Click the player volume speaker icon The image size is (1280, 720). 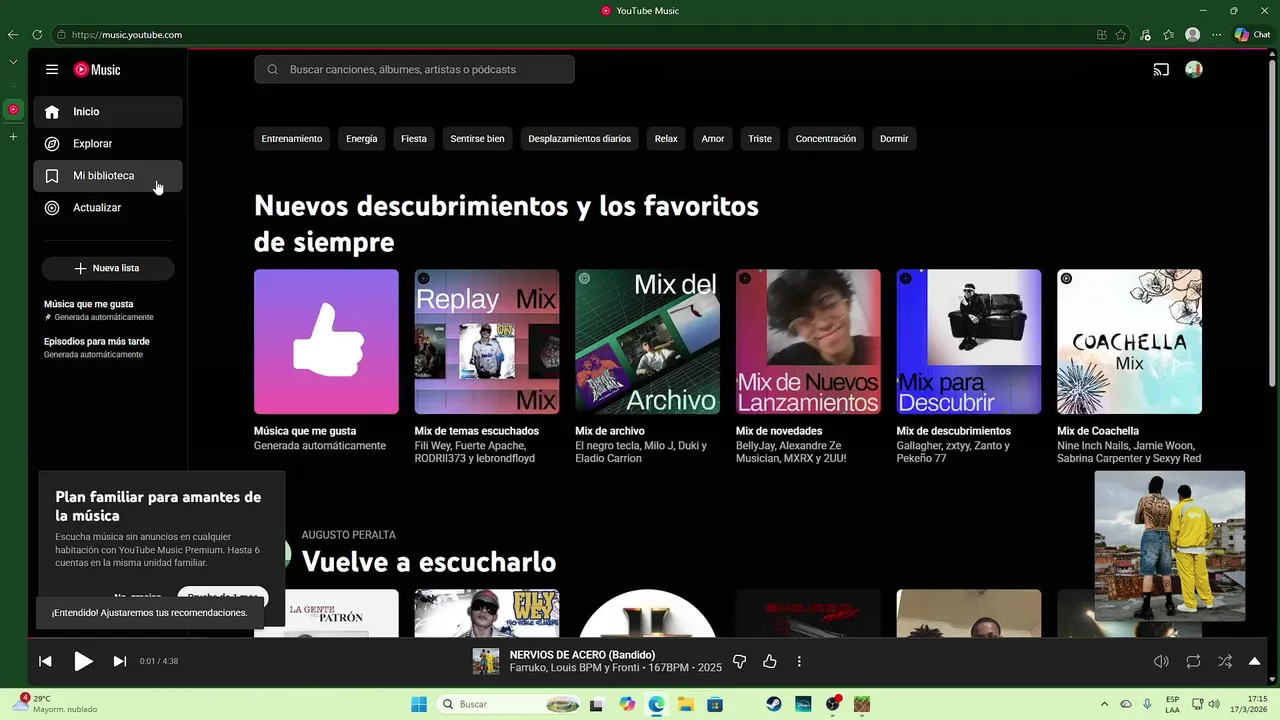pos(1161,661)
